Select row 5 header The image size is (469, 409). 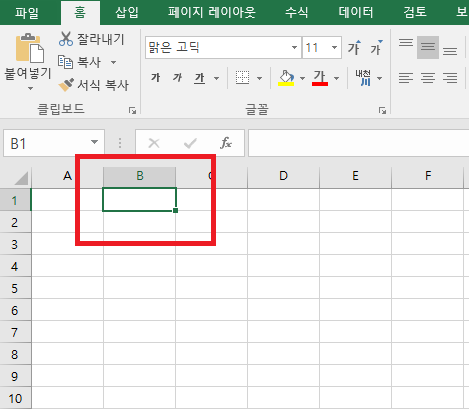coord(15,288)
